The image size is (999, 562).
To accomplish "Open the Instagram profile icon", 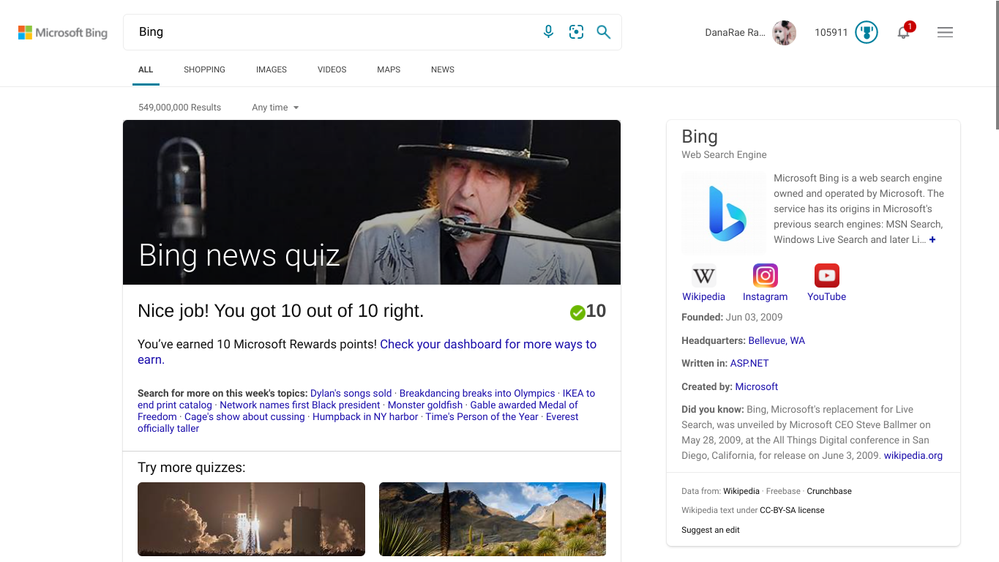I will 765,276.
